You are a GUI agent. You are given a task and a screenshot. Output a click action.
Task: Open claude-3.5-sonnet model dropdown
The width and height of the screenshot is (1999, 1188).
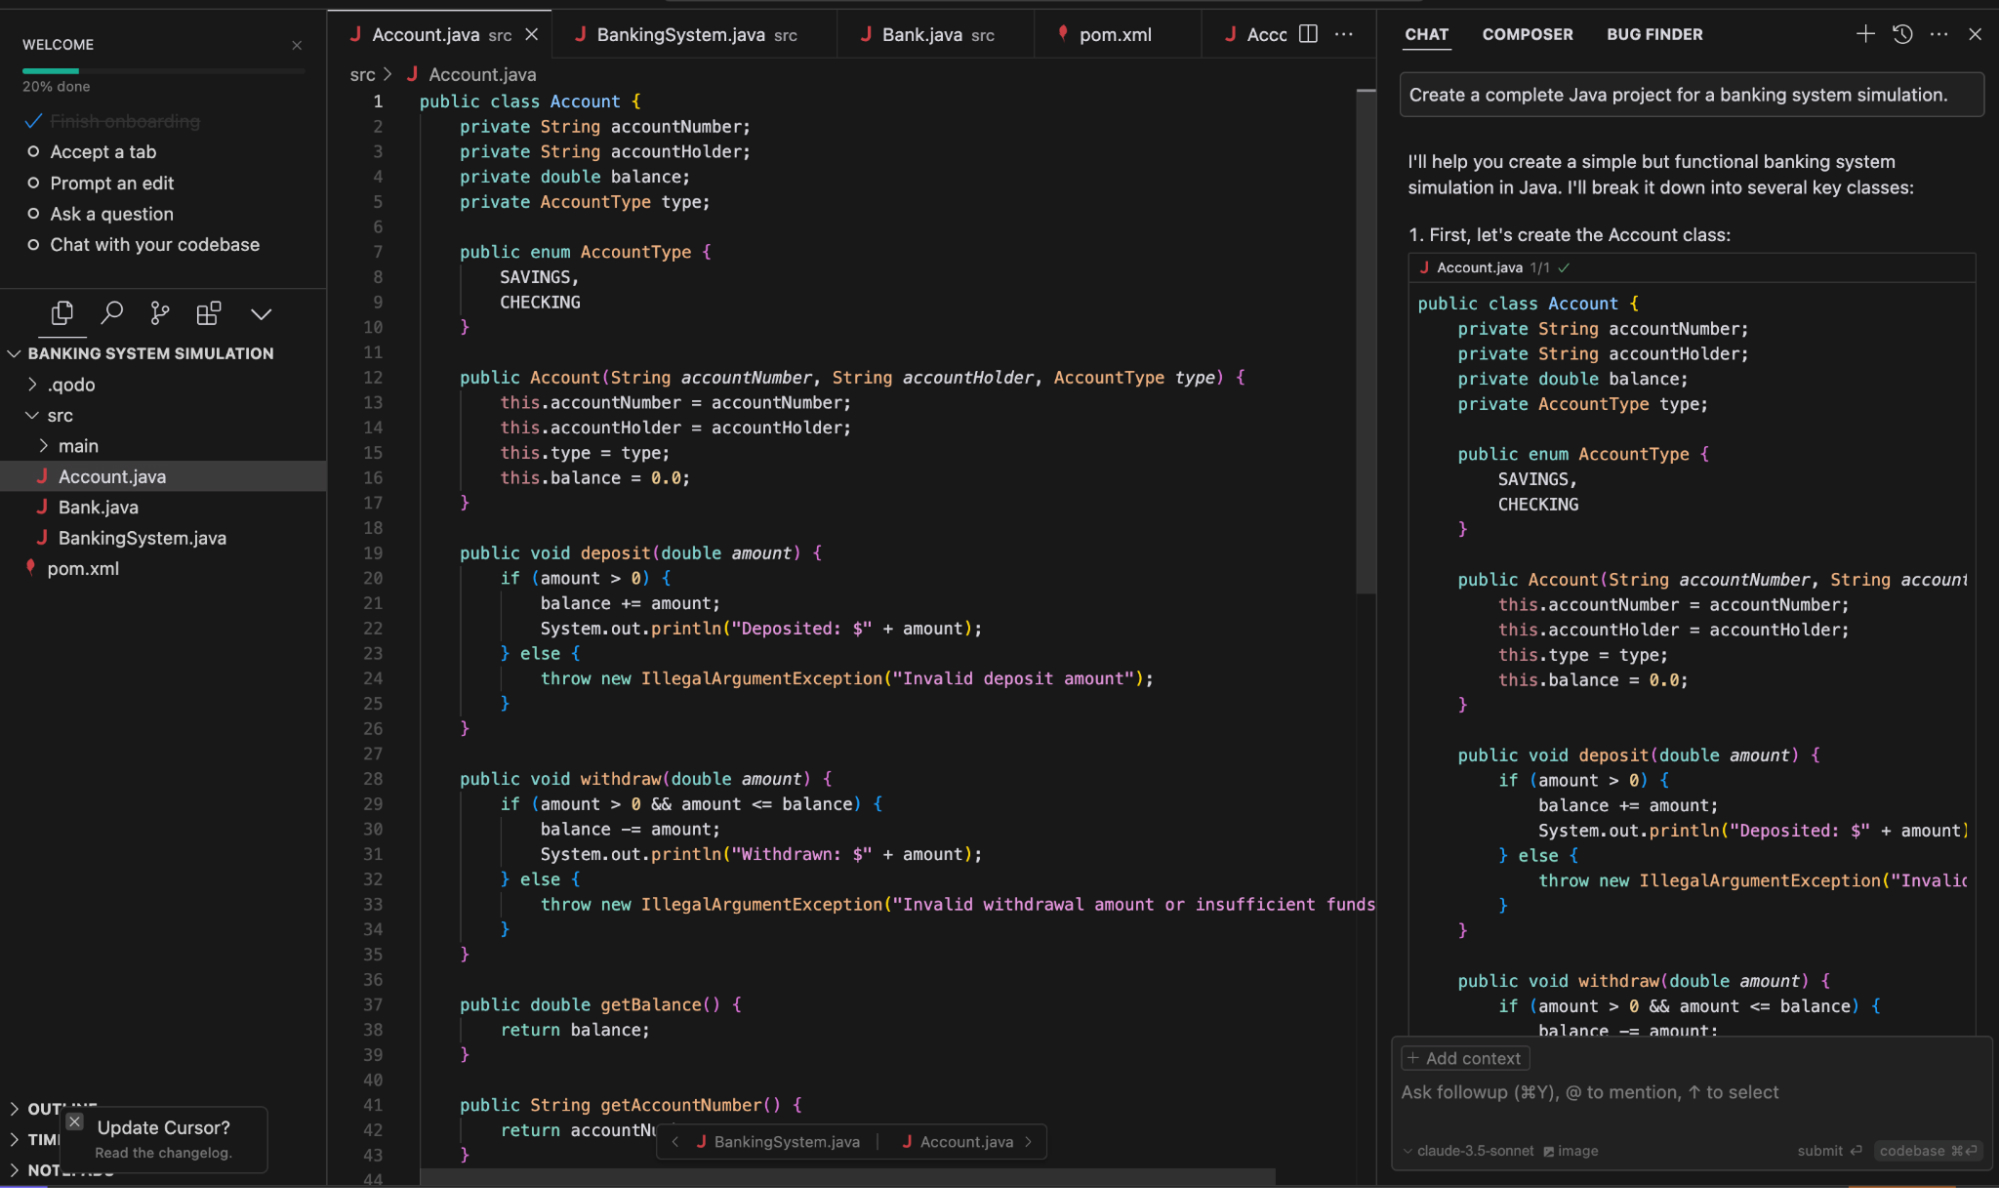pos(1467,1151)
